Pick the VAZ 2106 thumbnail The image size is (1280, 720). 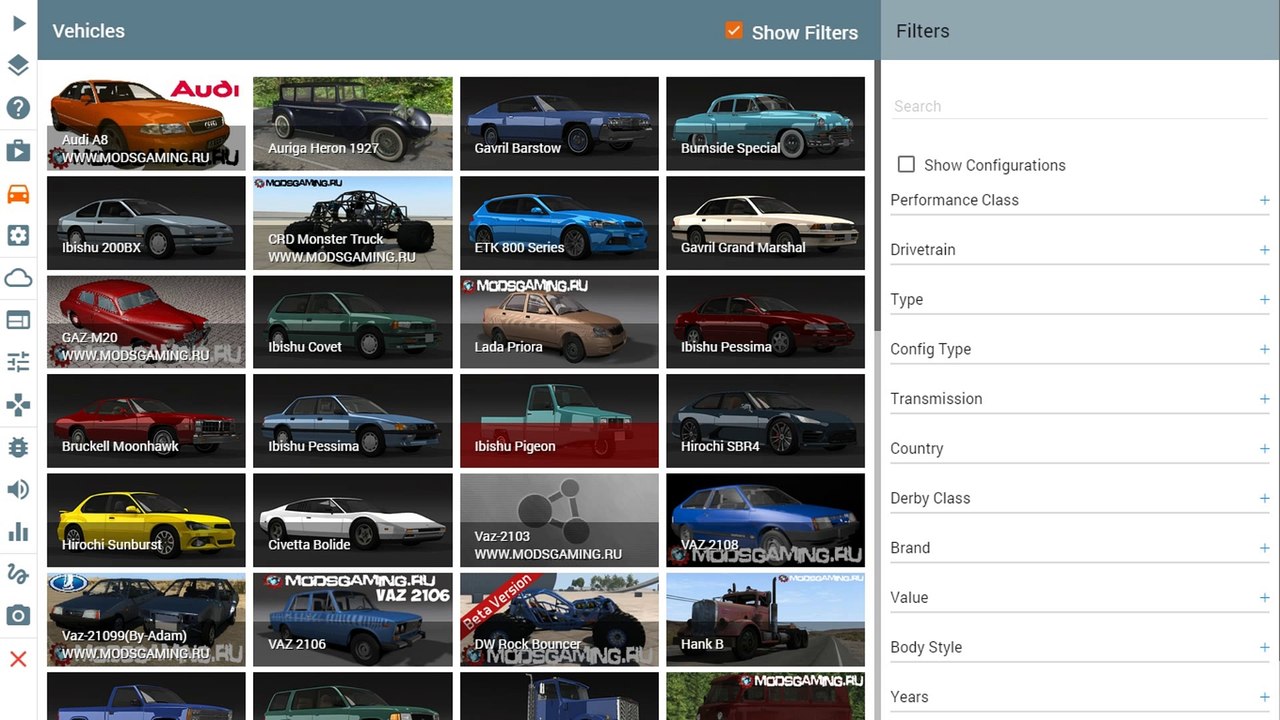click(x=353, y=619)
